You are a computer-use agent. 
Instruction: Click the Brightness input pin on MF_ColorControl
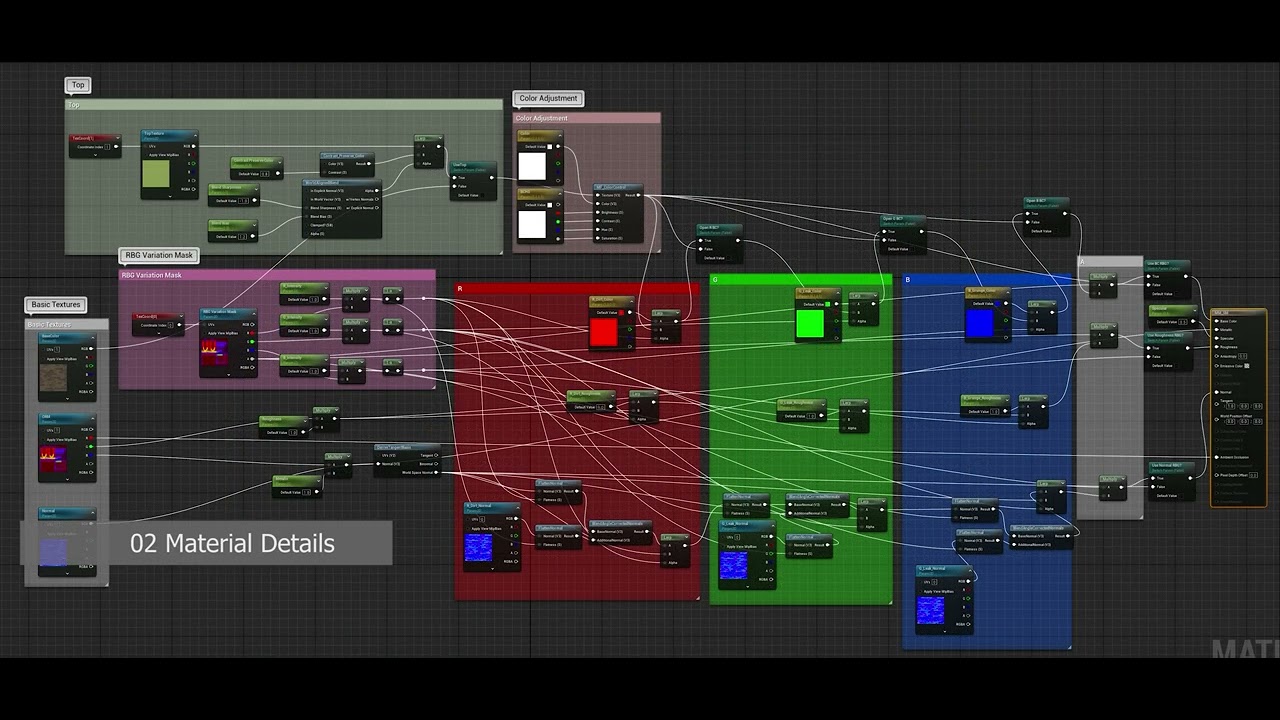point(598,212)
